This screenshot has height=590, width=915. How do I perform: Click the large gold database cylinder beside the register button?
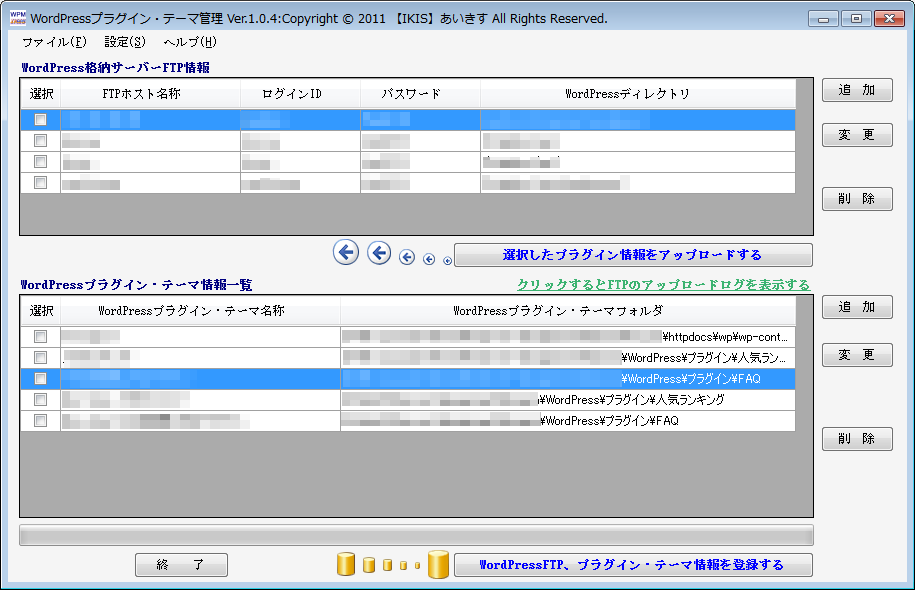coord(438,564)
